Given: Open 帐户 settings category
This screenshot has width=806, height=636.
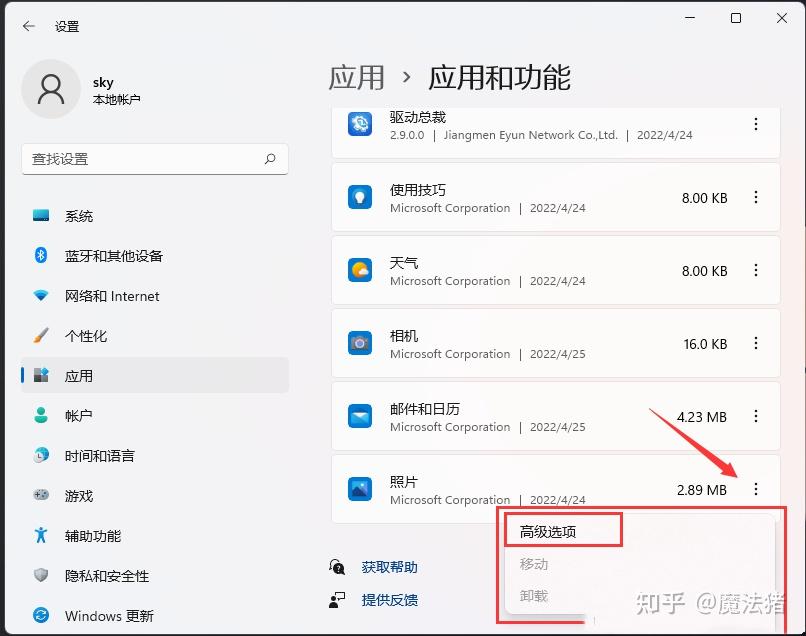Looking at the screenshot, I should point(155,415).
